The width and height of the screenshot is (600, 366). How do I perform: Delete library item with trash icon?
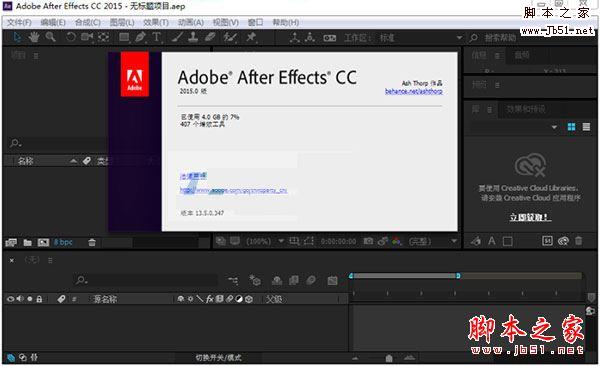pyautogui.click(x=579, y=241)
